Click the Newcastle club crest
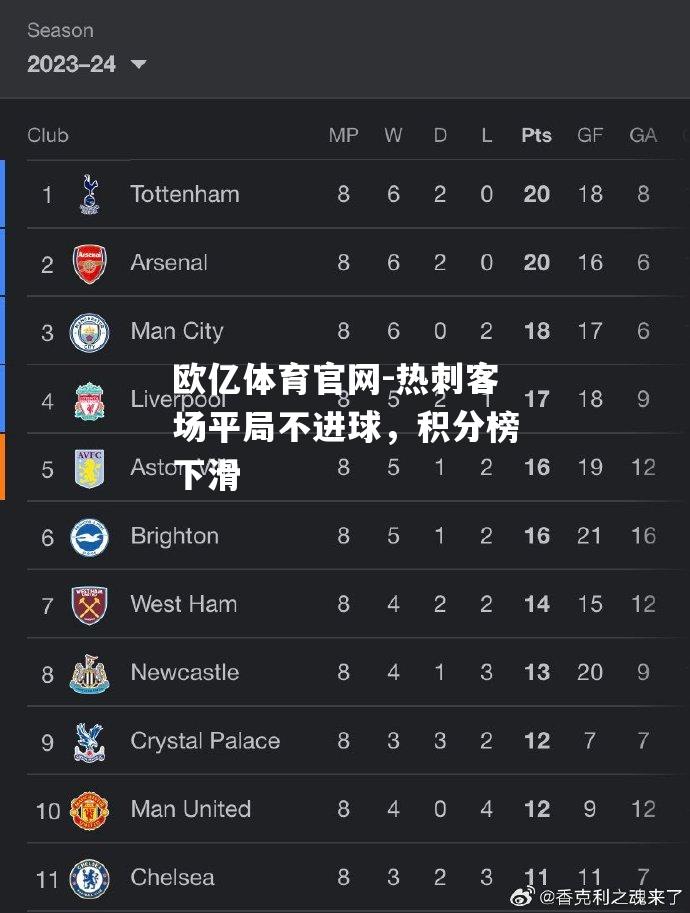The image size is (690, 913). point(89,673)
